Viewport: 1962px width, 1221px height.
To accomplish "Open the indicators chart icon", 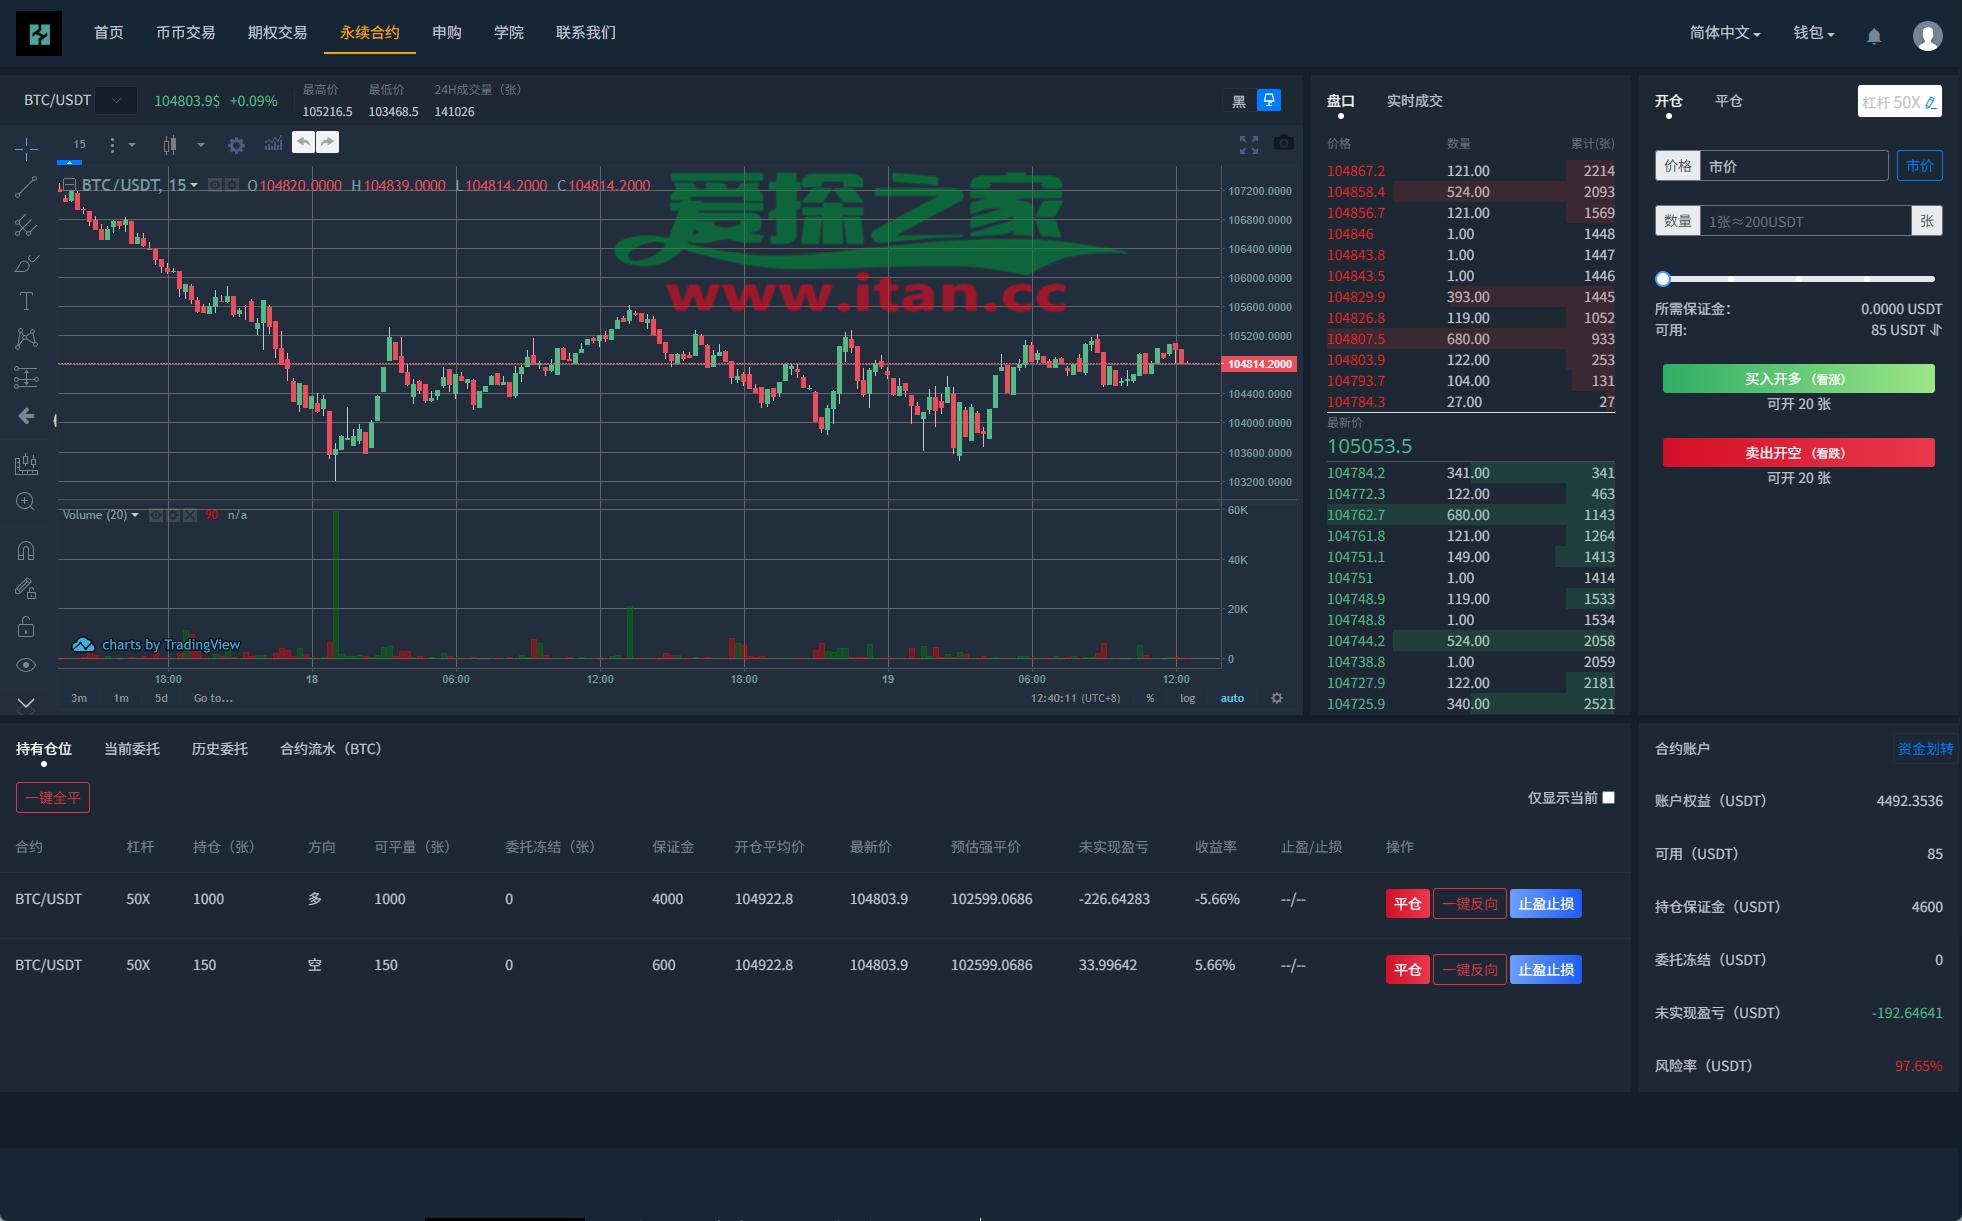I will (x=273, y=144).
